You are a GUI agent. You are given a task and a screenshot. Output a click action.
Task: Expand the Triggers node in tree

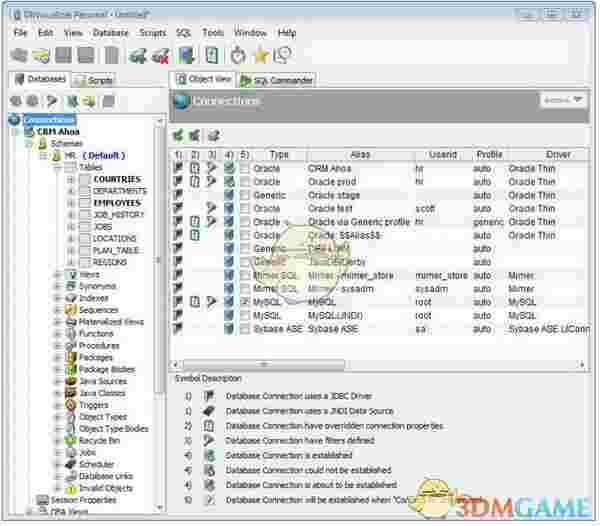(57, 405)
